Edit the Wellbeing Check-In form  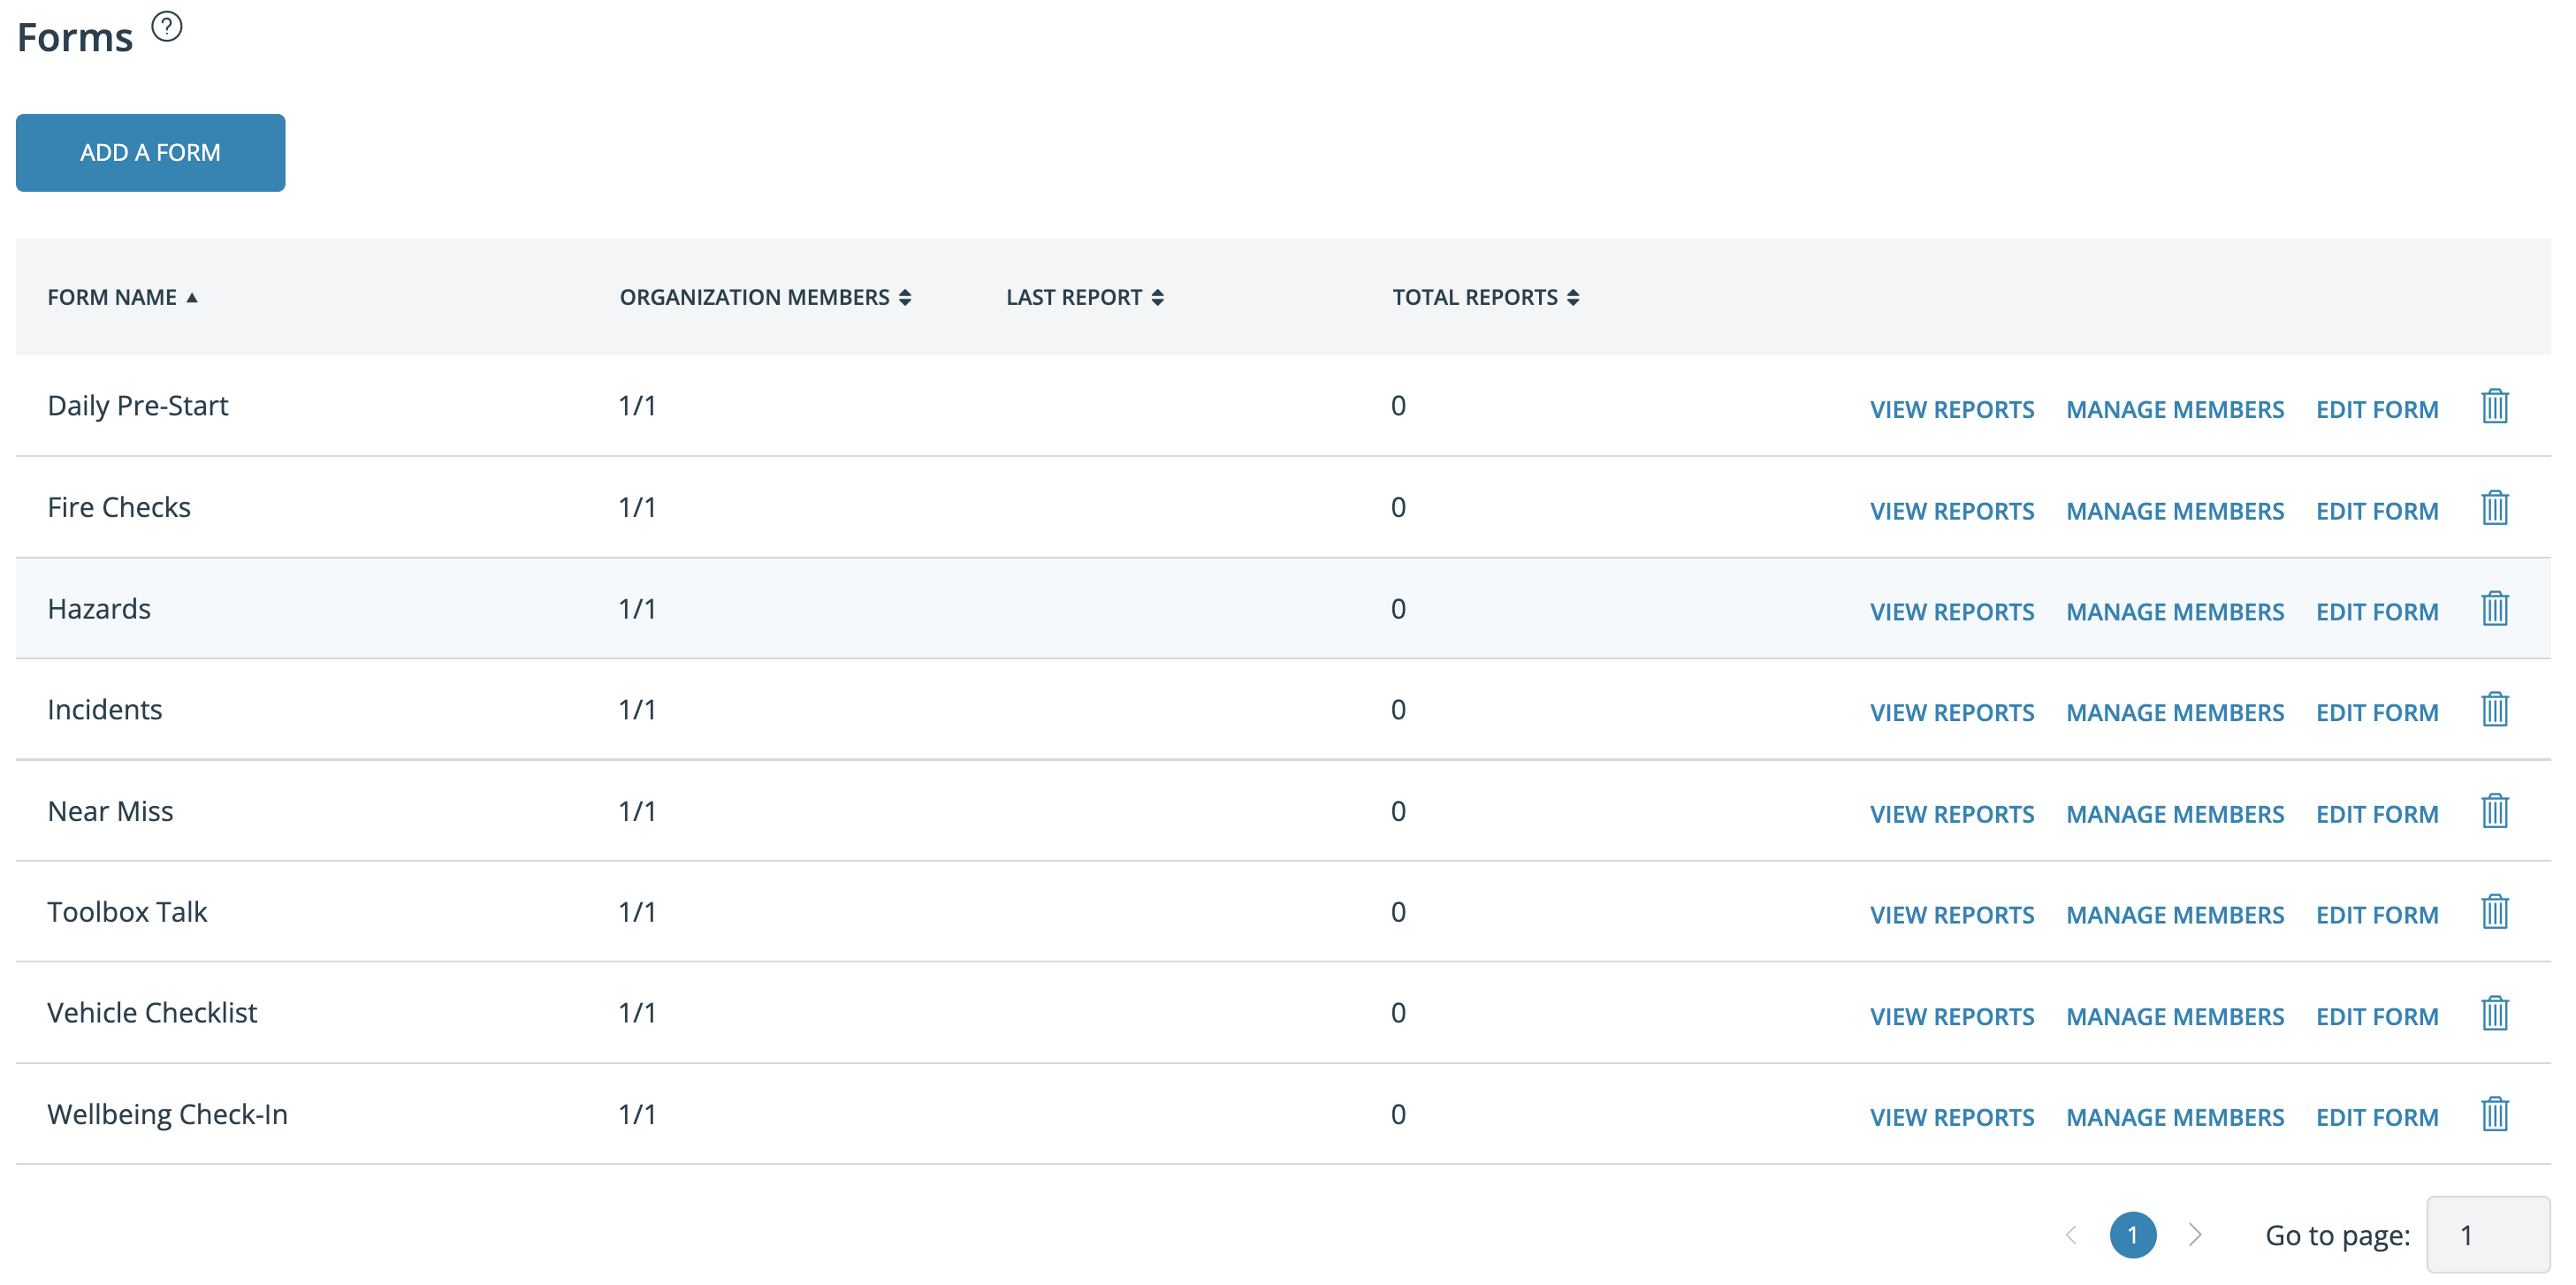[2377, 1118]
